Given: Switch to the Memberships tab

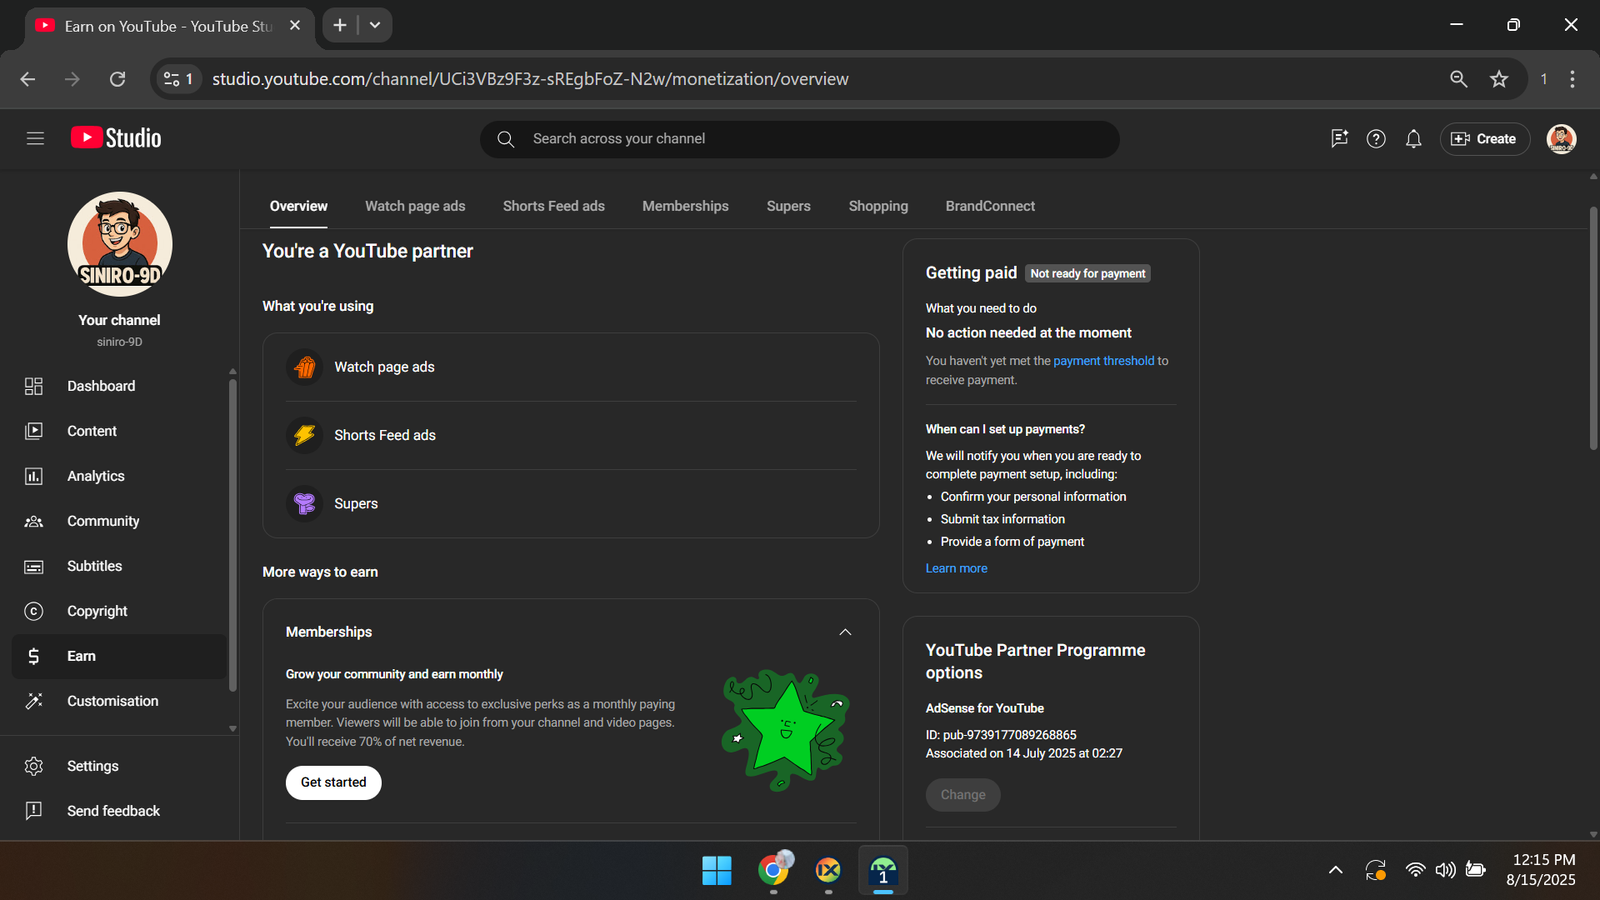Looking at the screenshot, I should [685, 206].
